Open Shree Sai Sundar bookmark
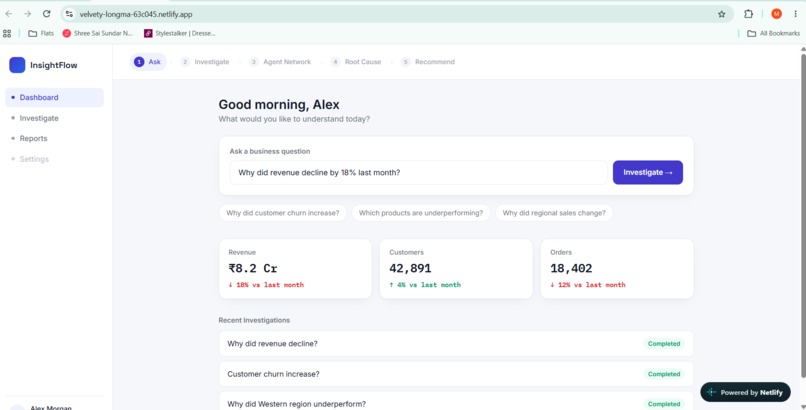 [x=97, y=33]
